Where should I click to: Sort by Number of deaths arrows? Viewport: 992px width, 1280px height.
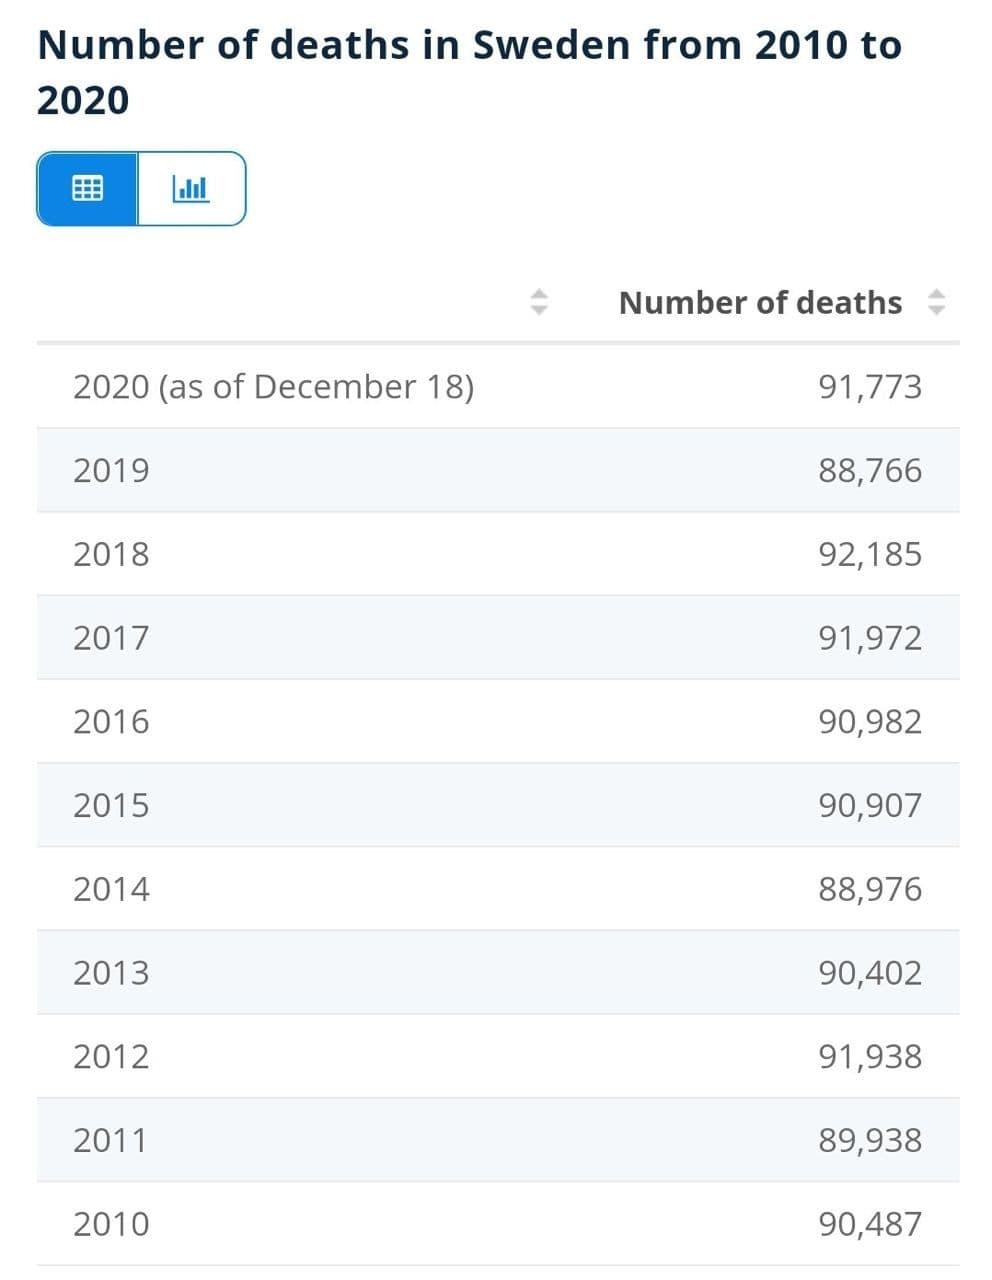[936, 302]
